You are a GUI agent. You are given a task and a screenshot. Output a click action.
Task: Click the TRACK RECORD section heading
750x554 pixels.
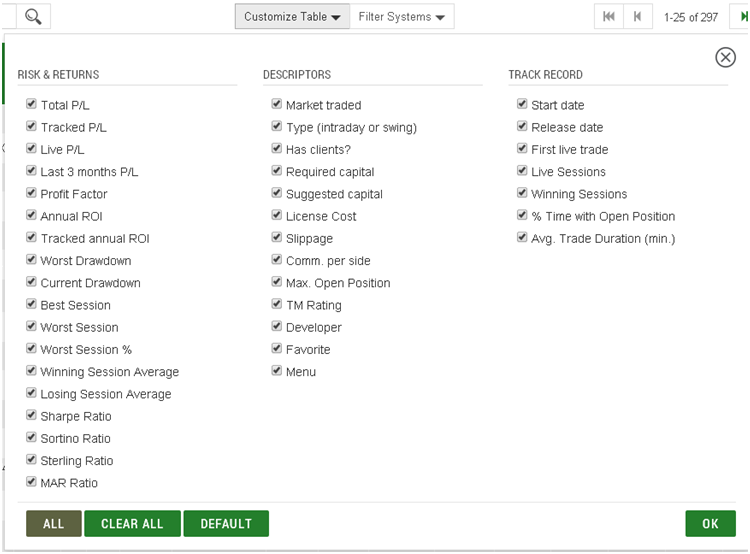[545, 75]
